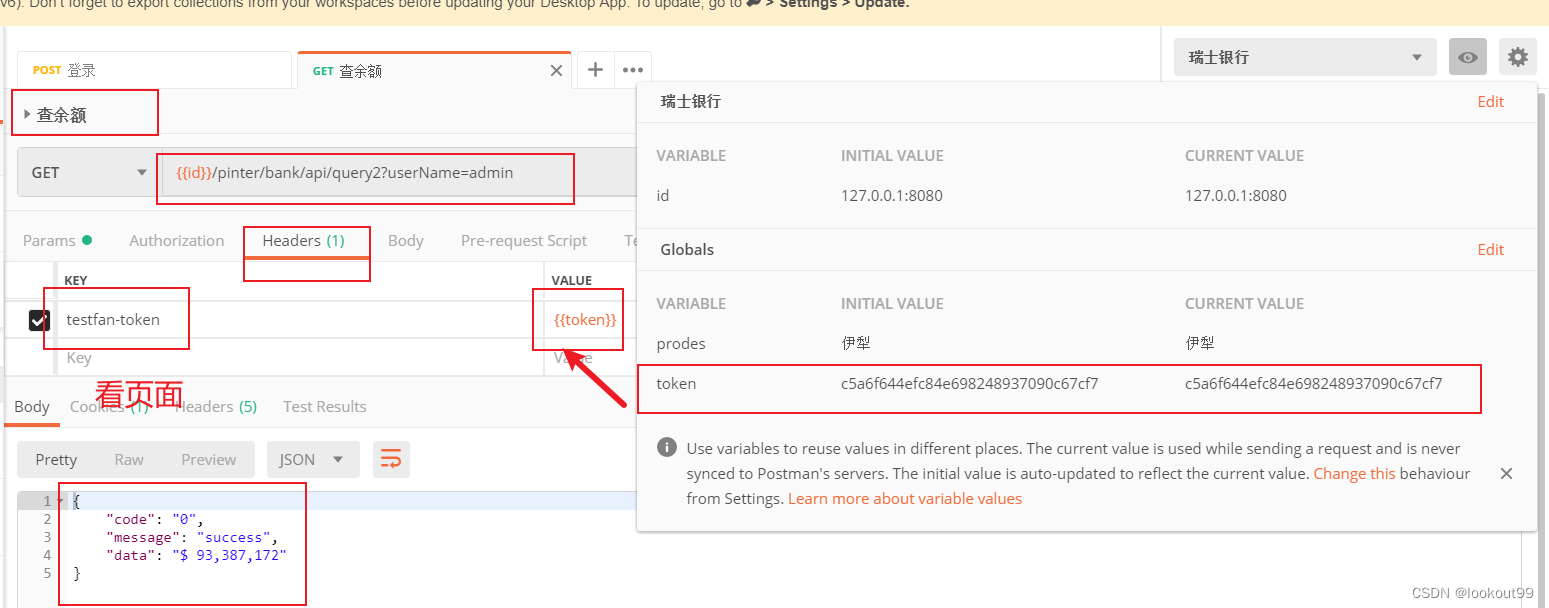Open the tab options three-dots menu
This screenshot has height=608, width=1549.
point(632,70)
